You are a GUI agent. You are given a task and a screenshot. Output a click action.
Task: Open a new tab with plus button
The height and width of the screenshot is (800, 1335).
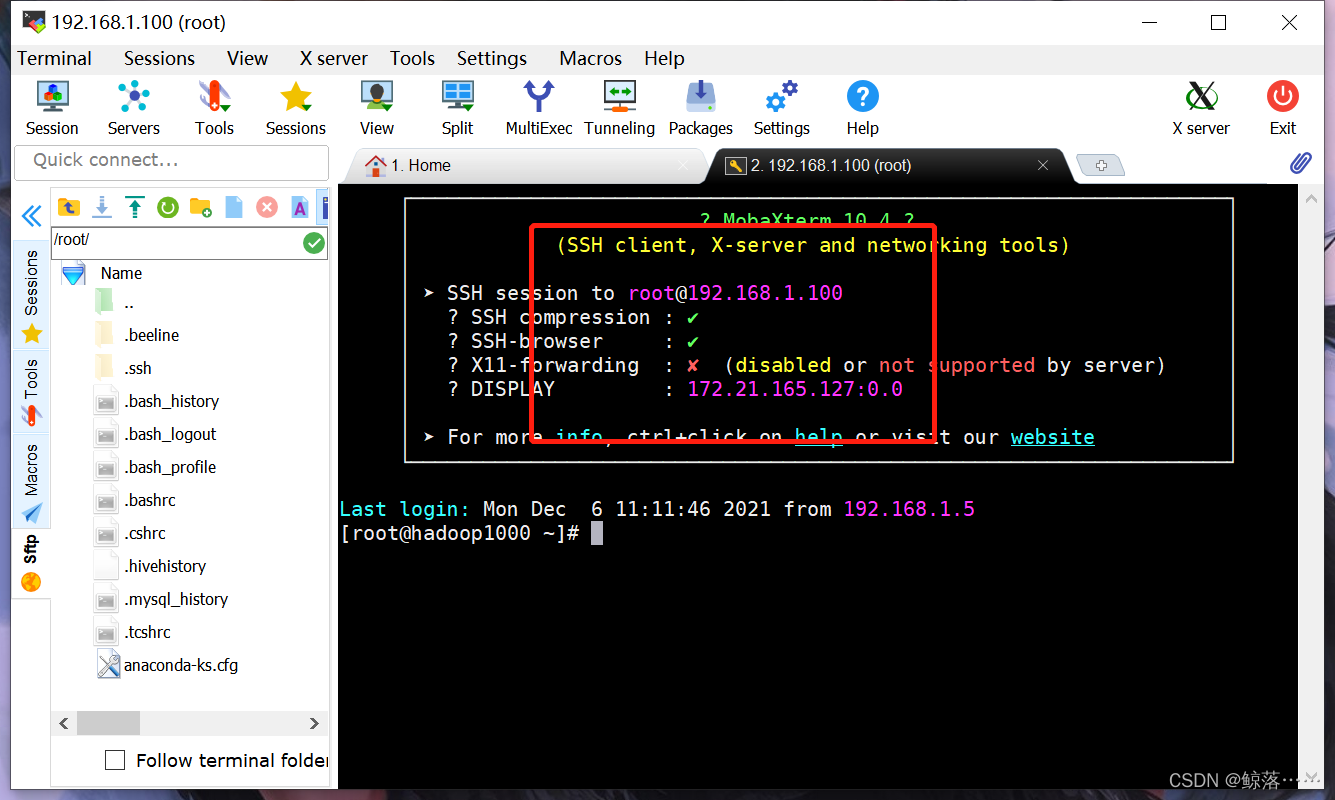click(1101, 165)
